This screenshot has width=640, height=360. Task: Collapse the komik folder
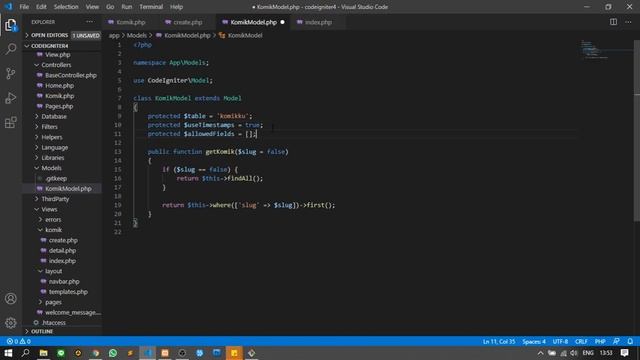pos(53,230)
